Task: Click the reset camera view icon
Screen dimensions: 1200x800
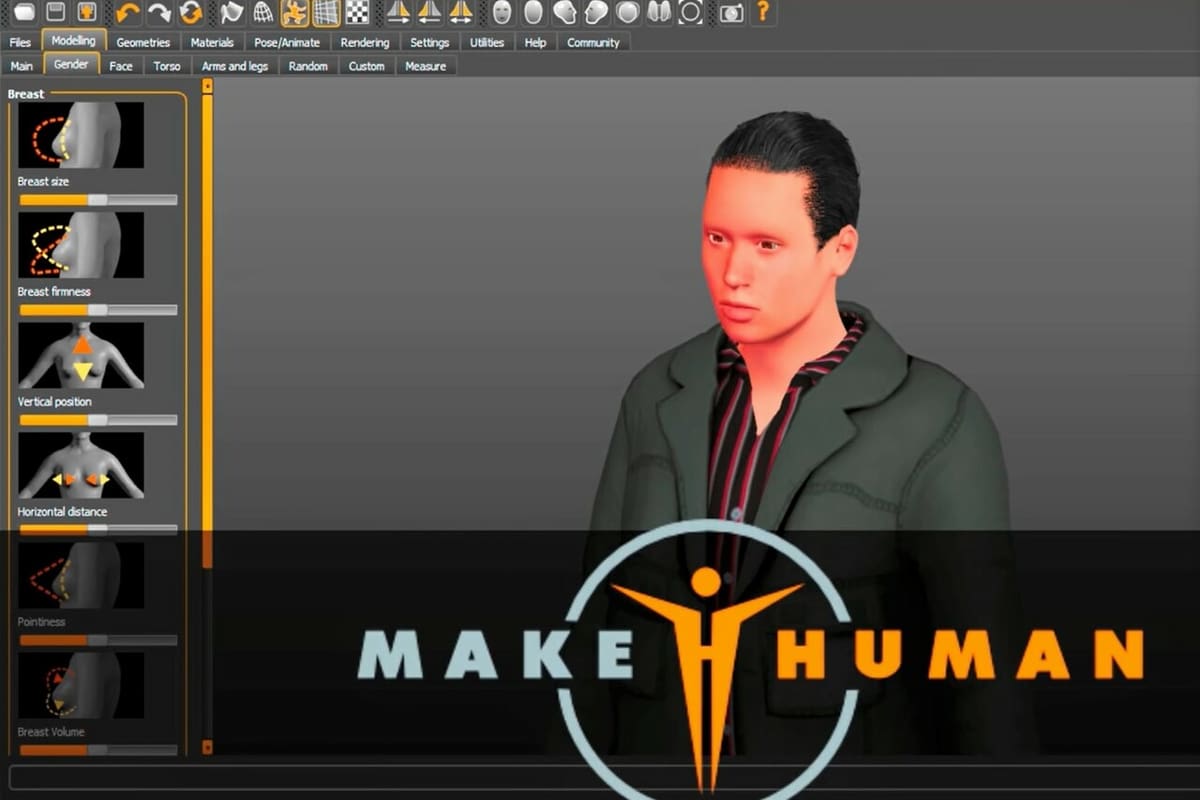Action: click(x=690, y=12)
